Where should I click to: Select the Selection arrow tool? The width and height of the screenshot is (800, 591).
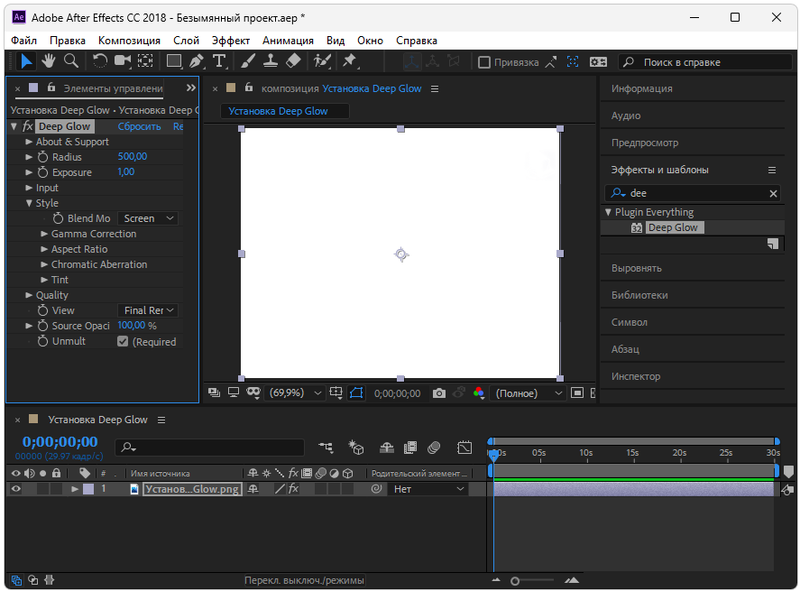click(26, 61)
